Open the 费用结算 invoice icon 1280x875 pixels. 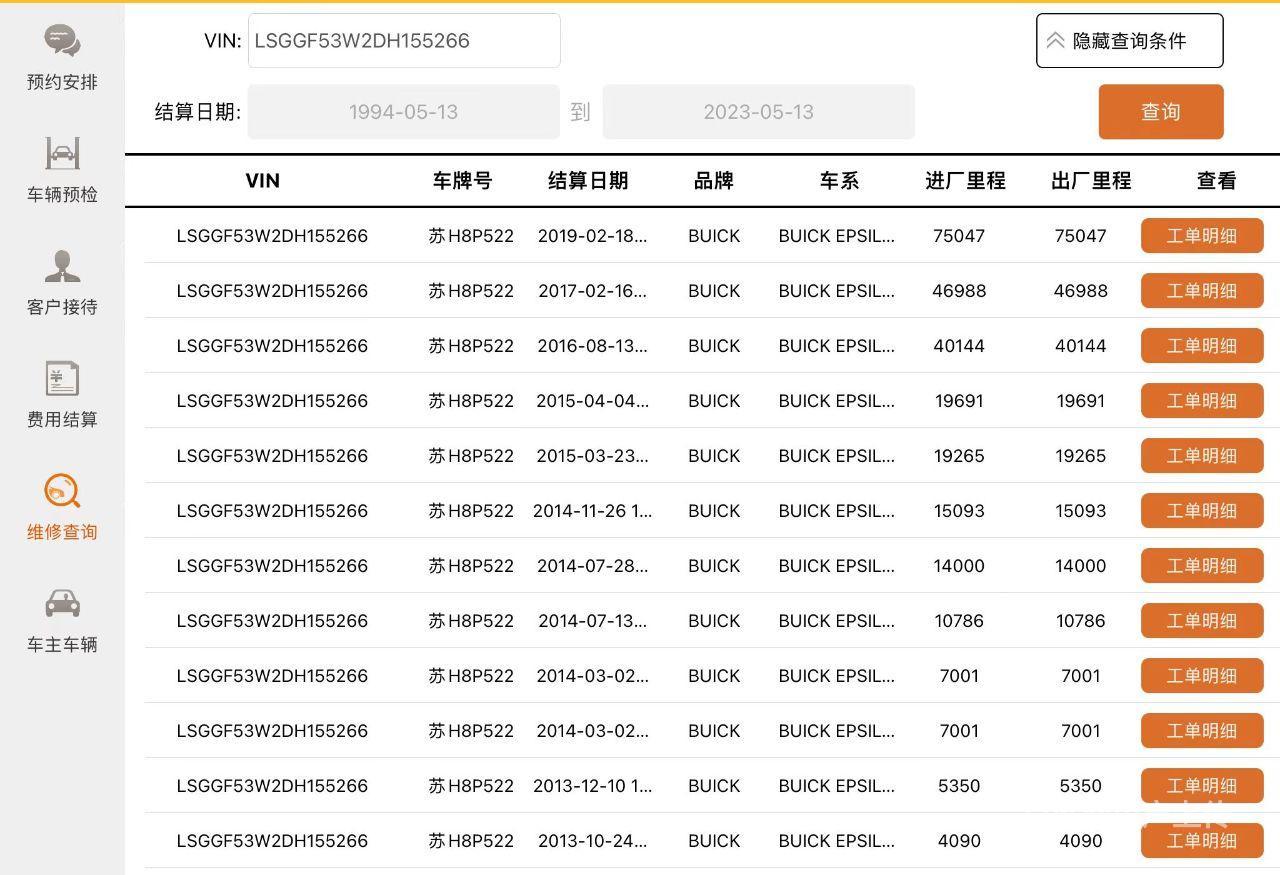pos(62,379)
